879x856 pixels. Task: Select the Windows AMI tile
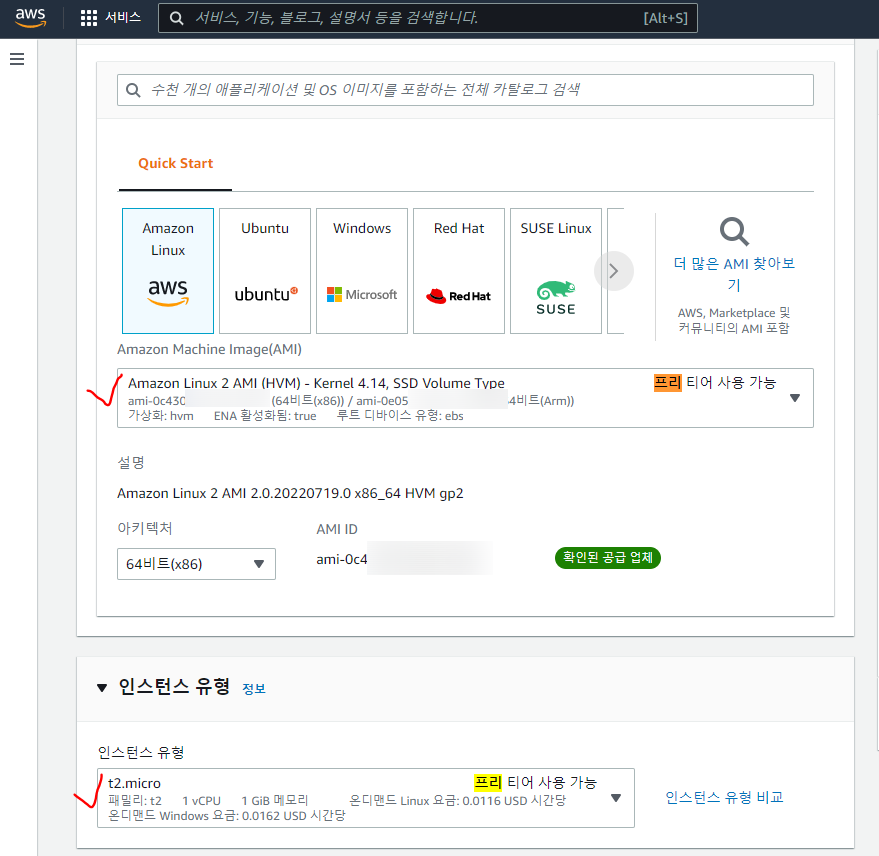pos(362,271)
